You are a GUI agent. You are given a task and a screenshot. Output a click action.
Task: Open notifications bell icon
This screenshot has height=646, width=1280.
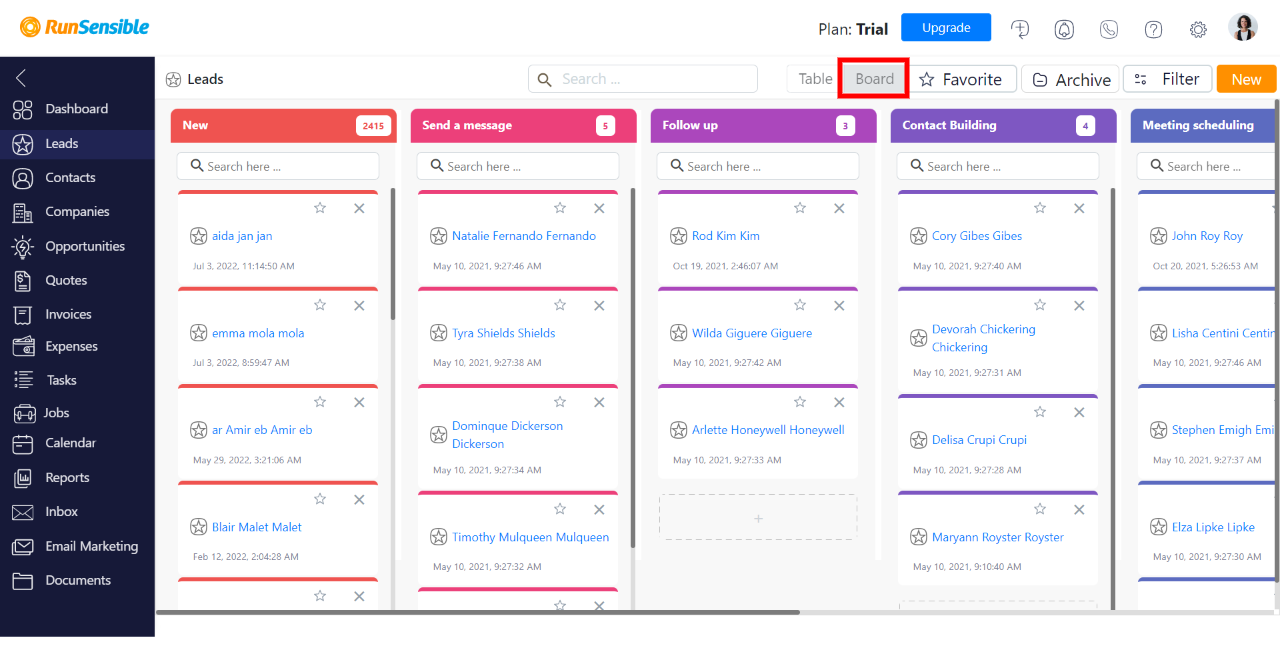pos(1064,29)
